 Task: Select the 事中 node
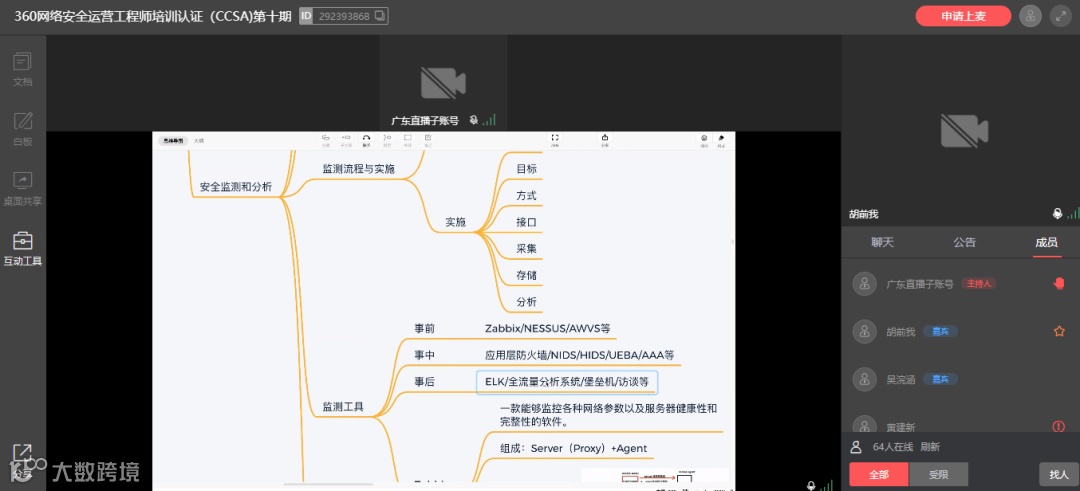(424, 355)
